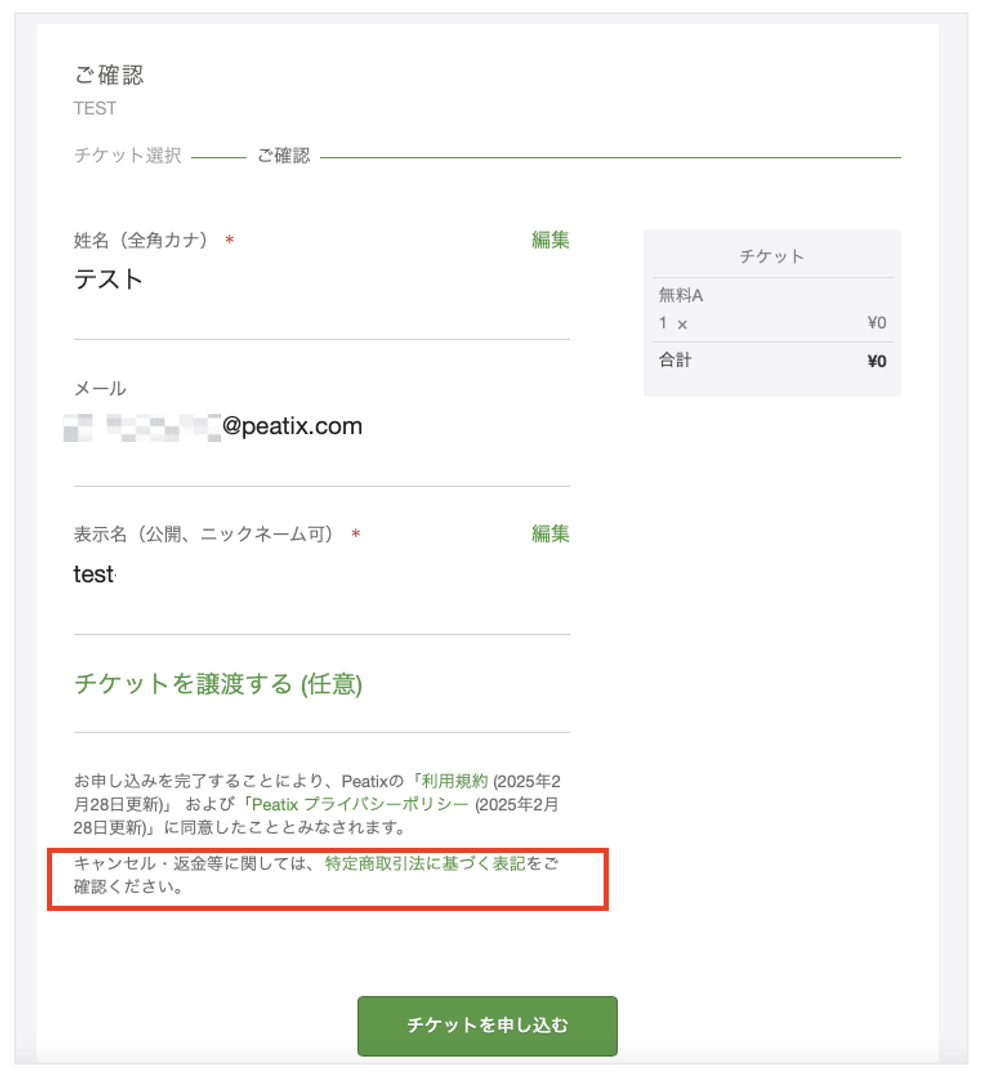Expand チケットを譲渡する (任意) section

[x=218, y=684]
